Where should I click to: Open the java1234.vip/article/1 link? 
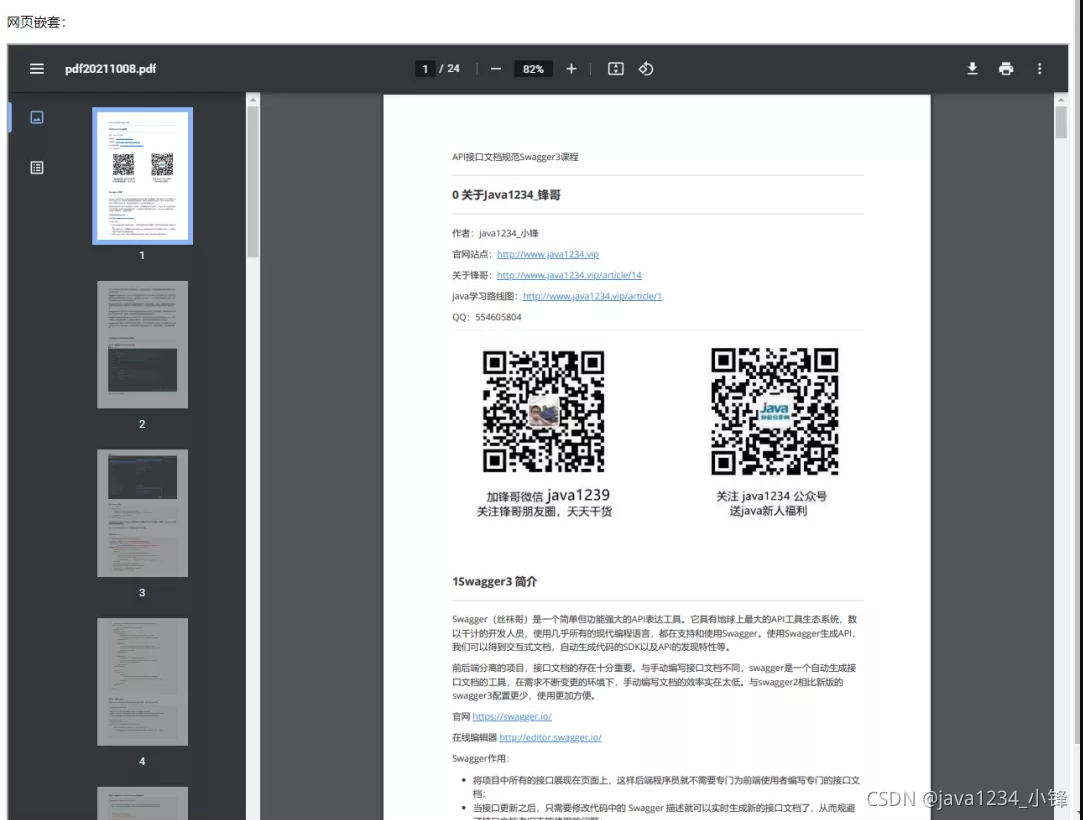click(x=593, y=296)
